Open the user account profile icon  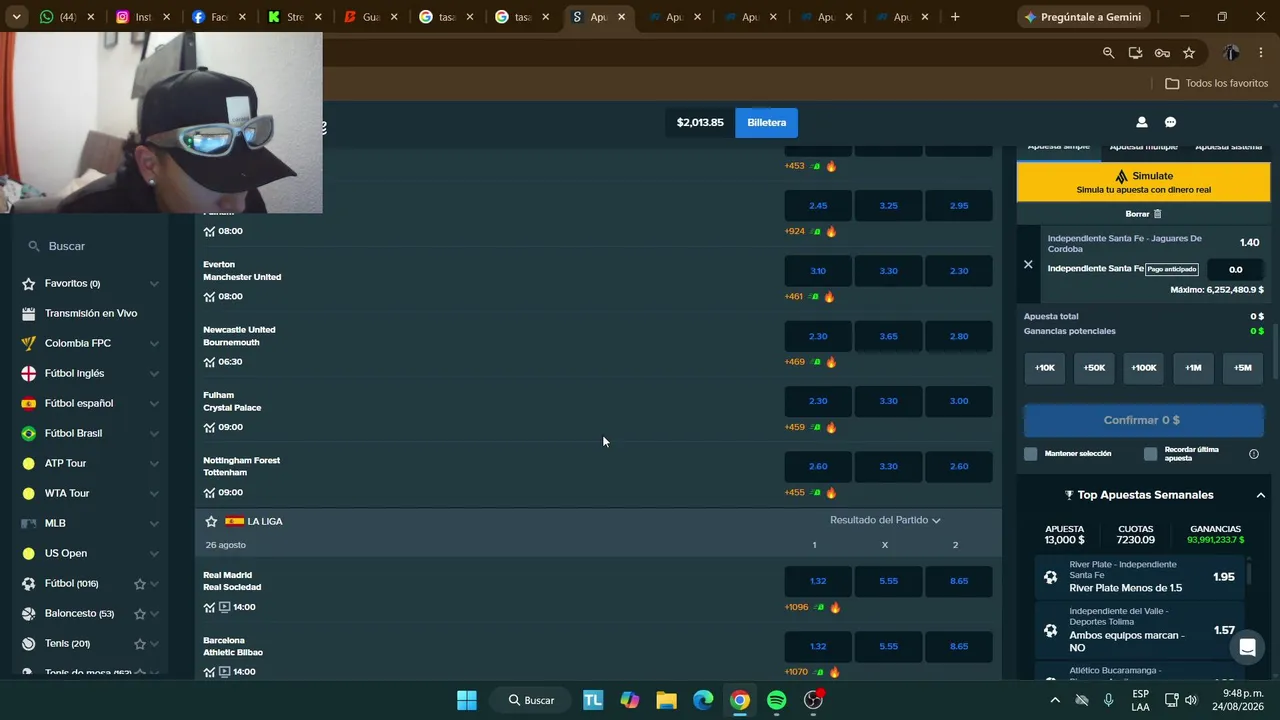pyautogui.click(x=1141, y=122)
